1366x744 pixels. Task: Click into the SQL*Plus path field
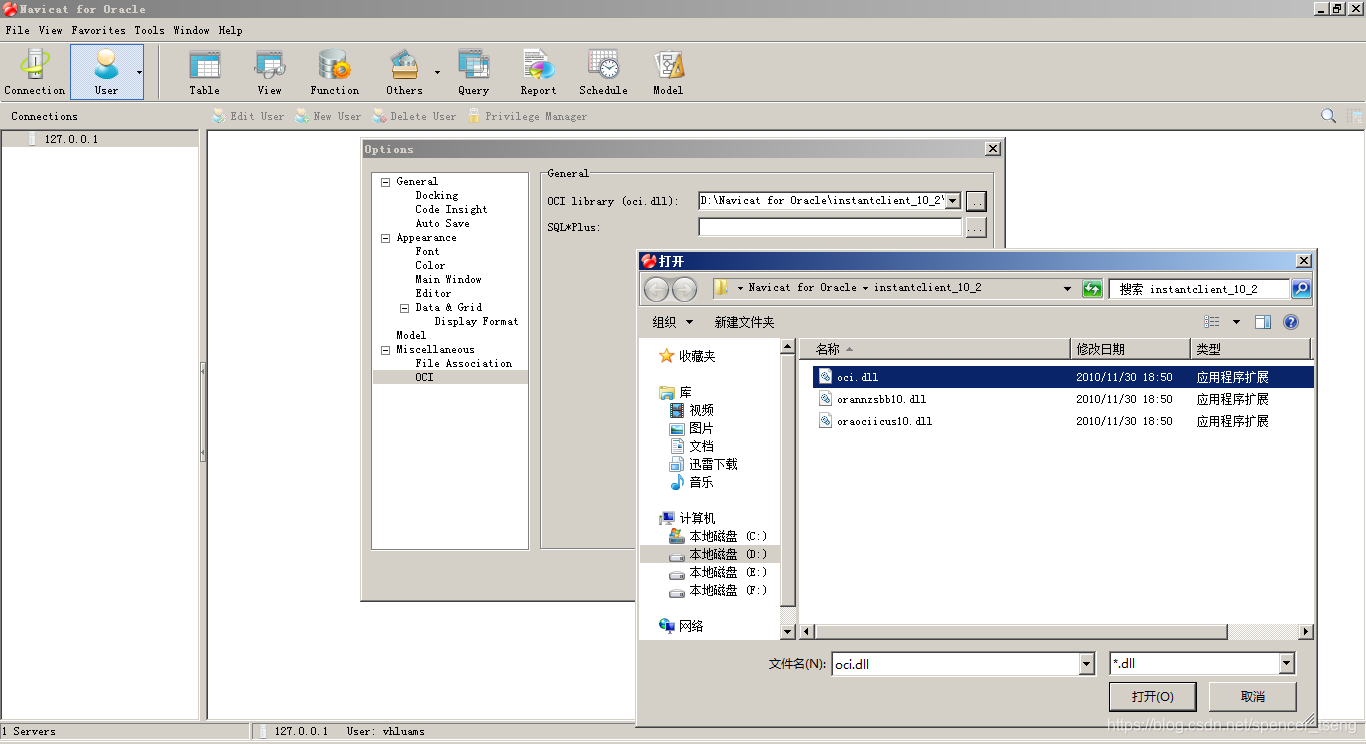point(830,228)
